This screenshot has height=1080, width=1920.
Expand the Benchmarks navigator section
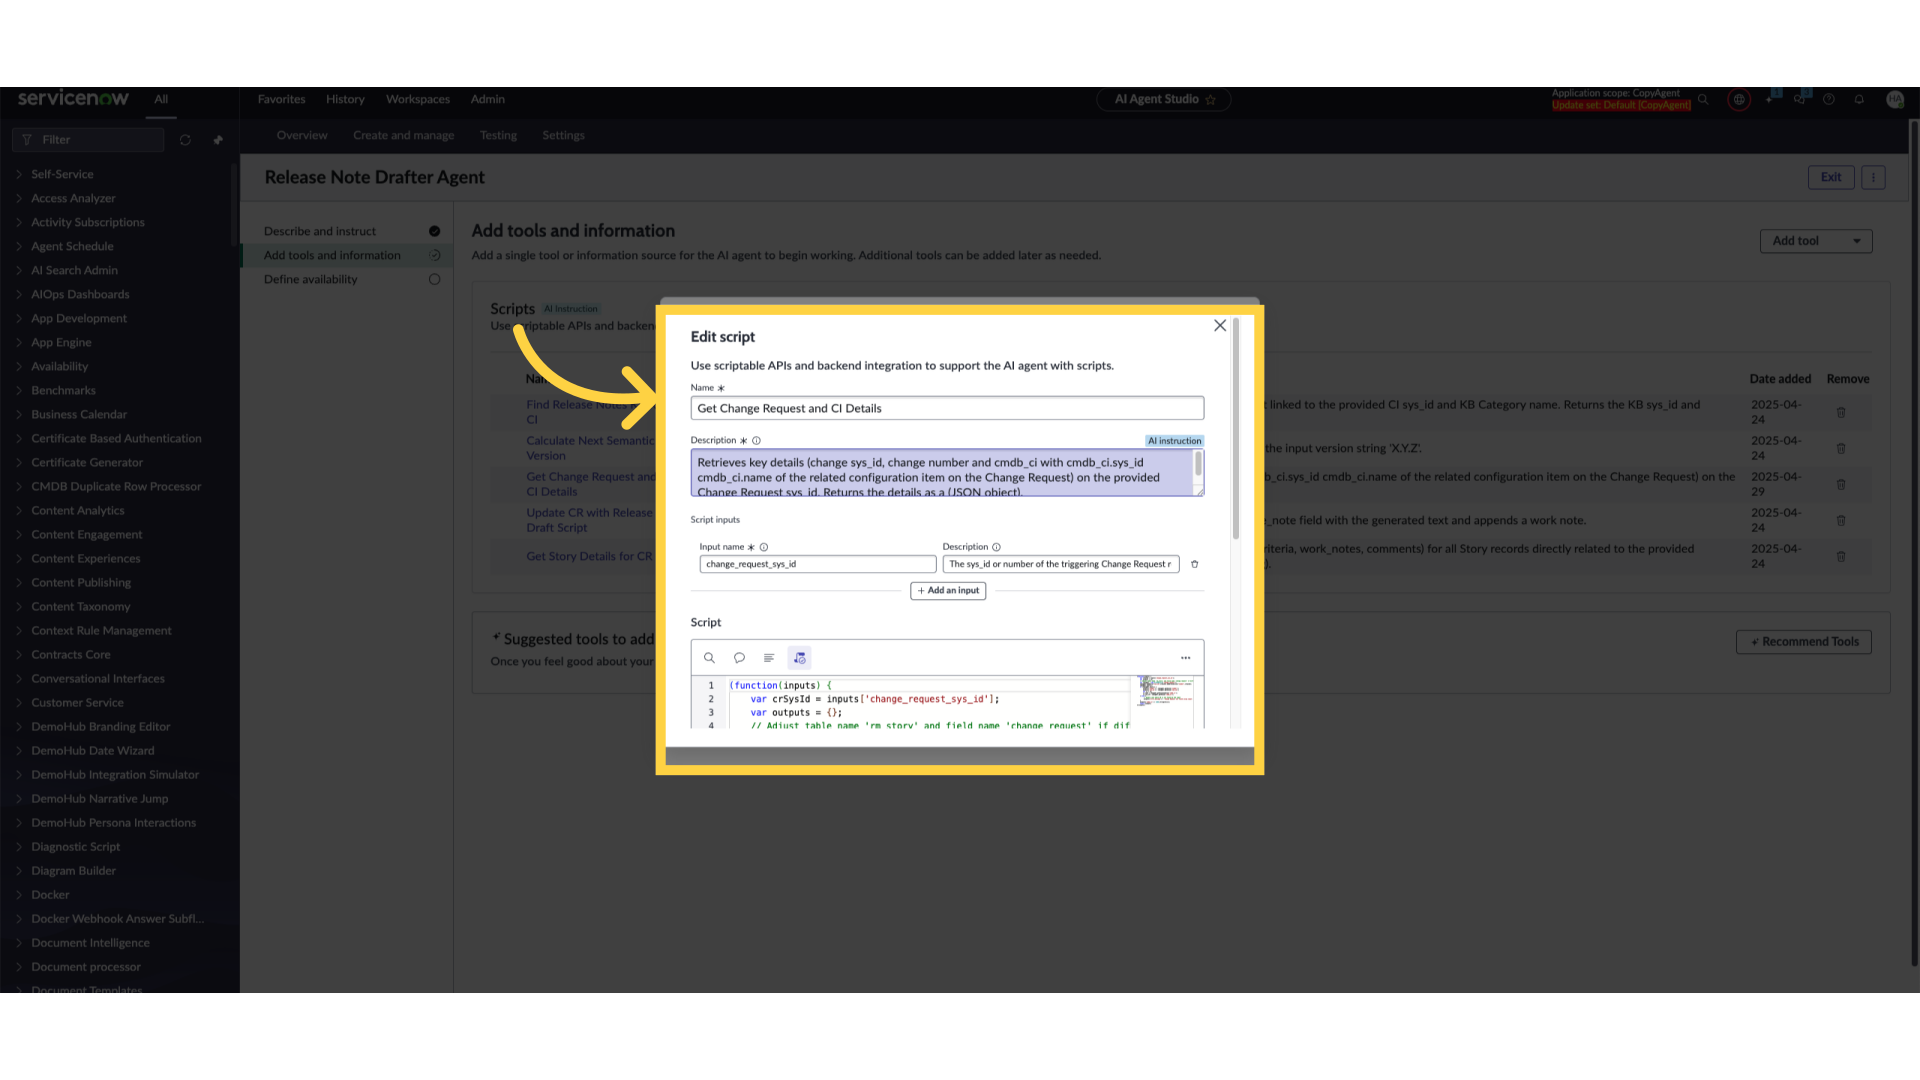tap(19, 390)
